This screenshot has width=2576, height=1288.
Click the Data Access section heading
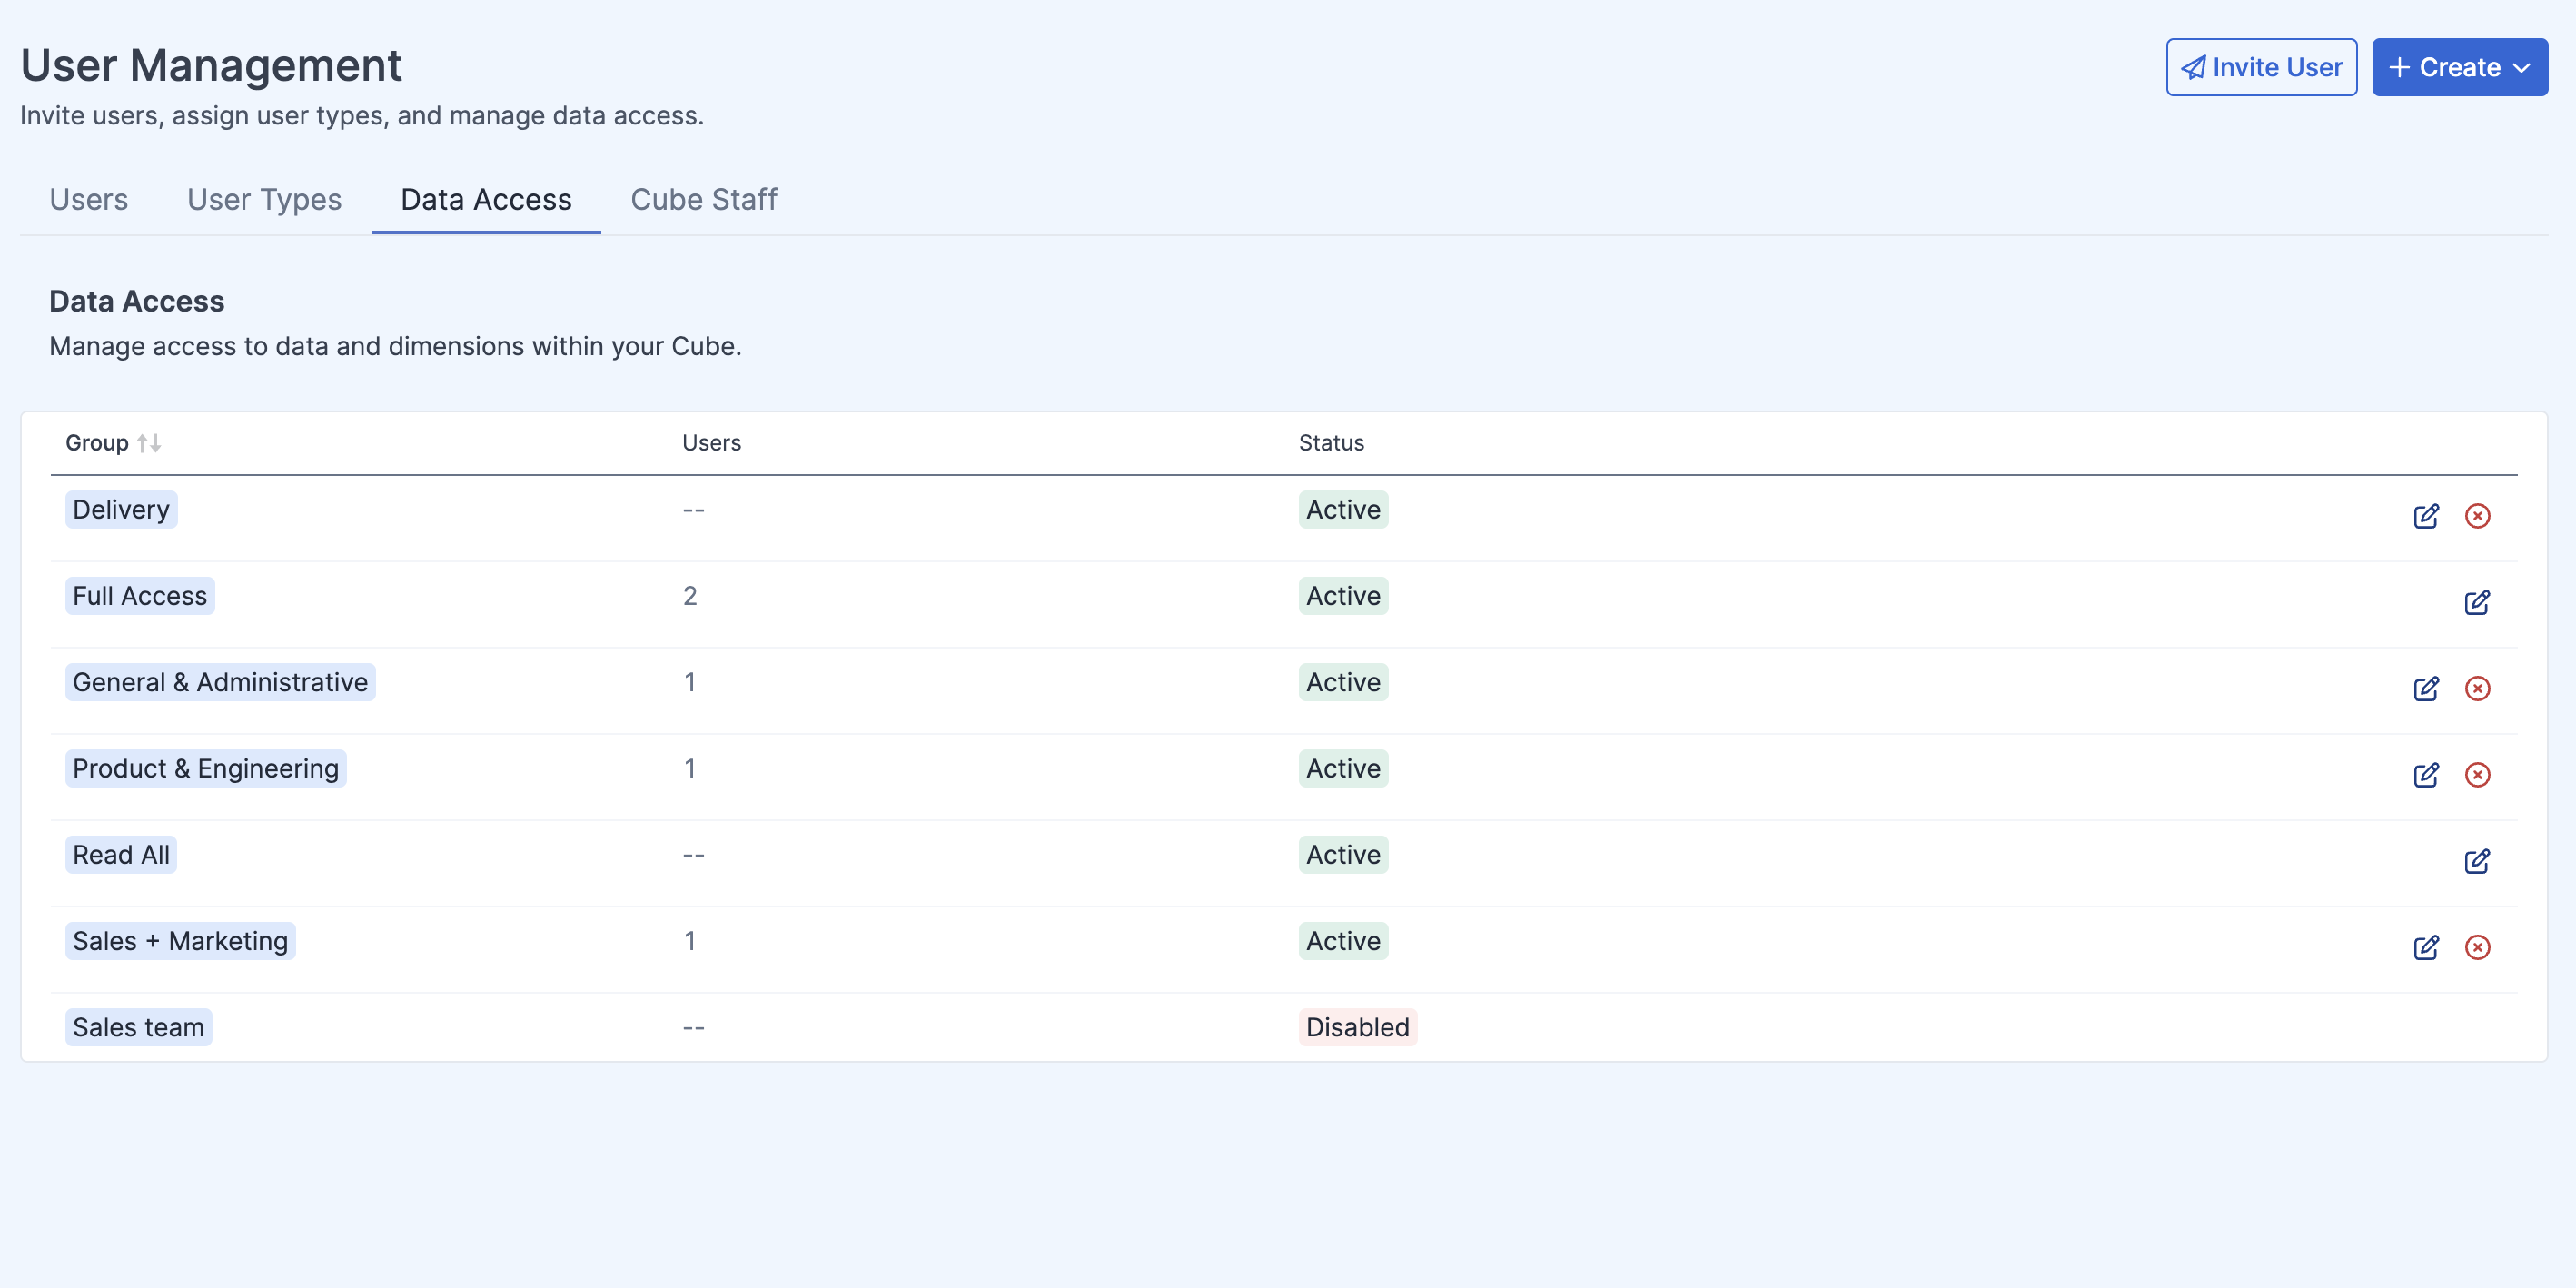tap(137, 301)
